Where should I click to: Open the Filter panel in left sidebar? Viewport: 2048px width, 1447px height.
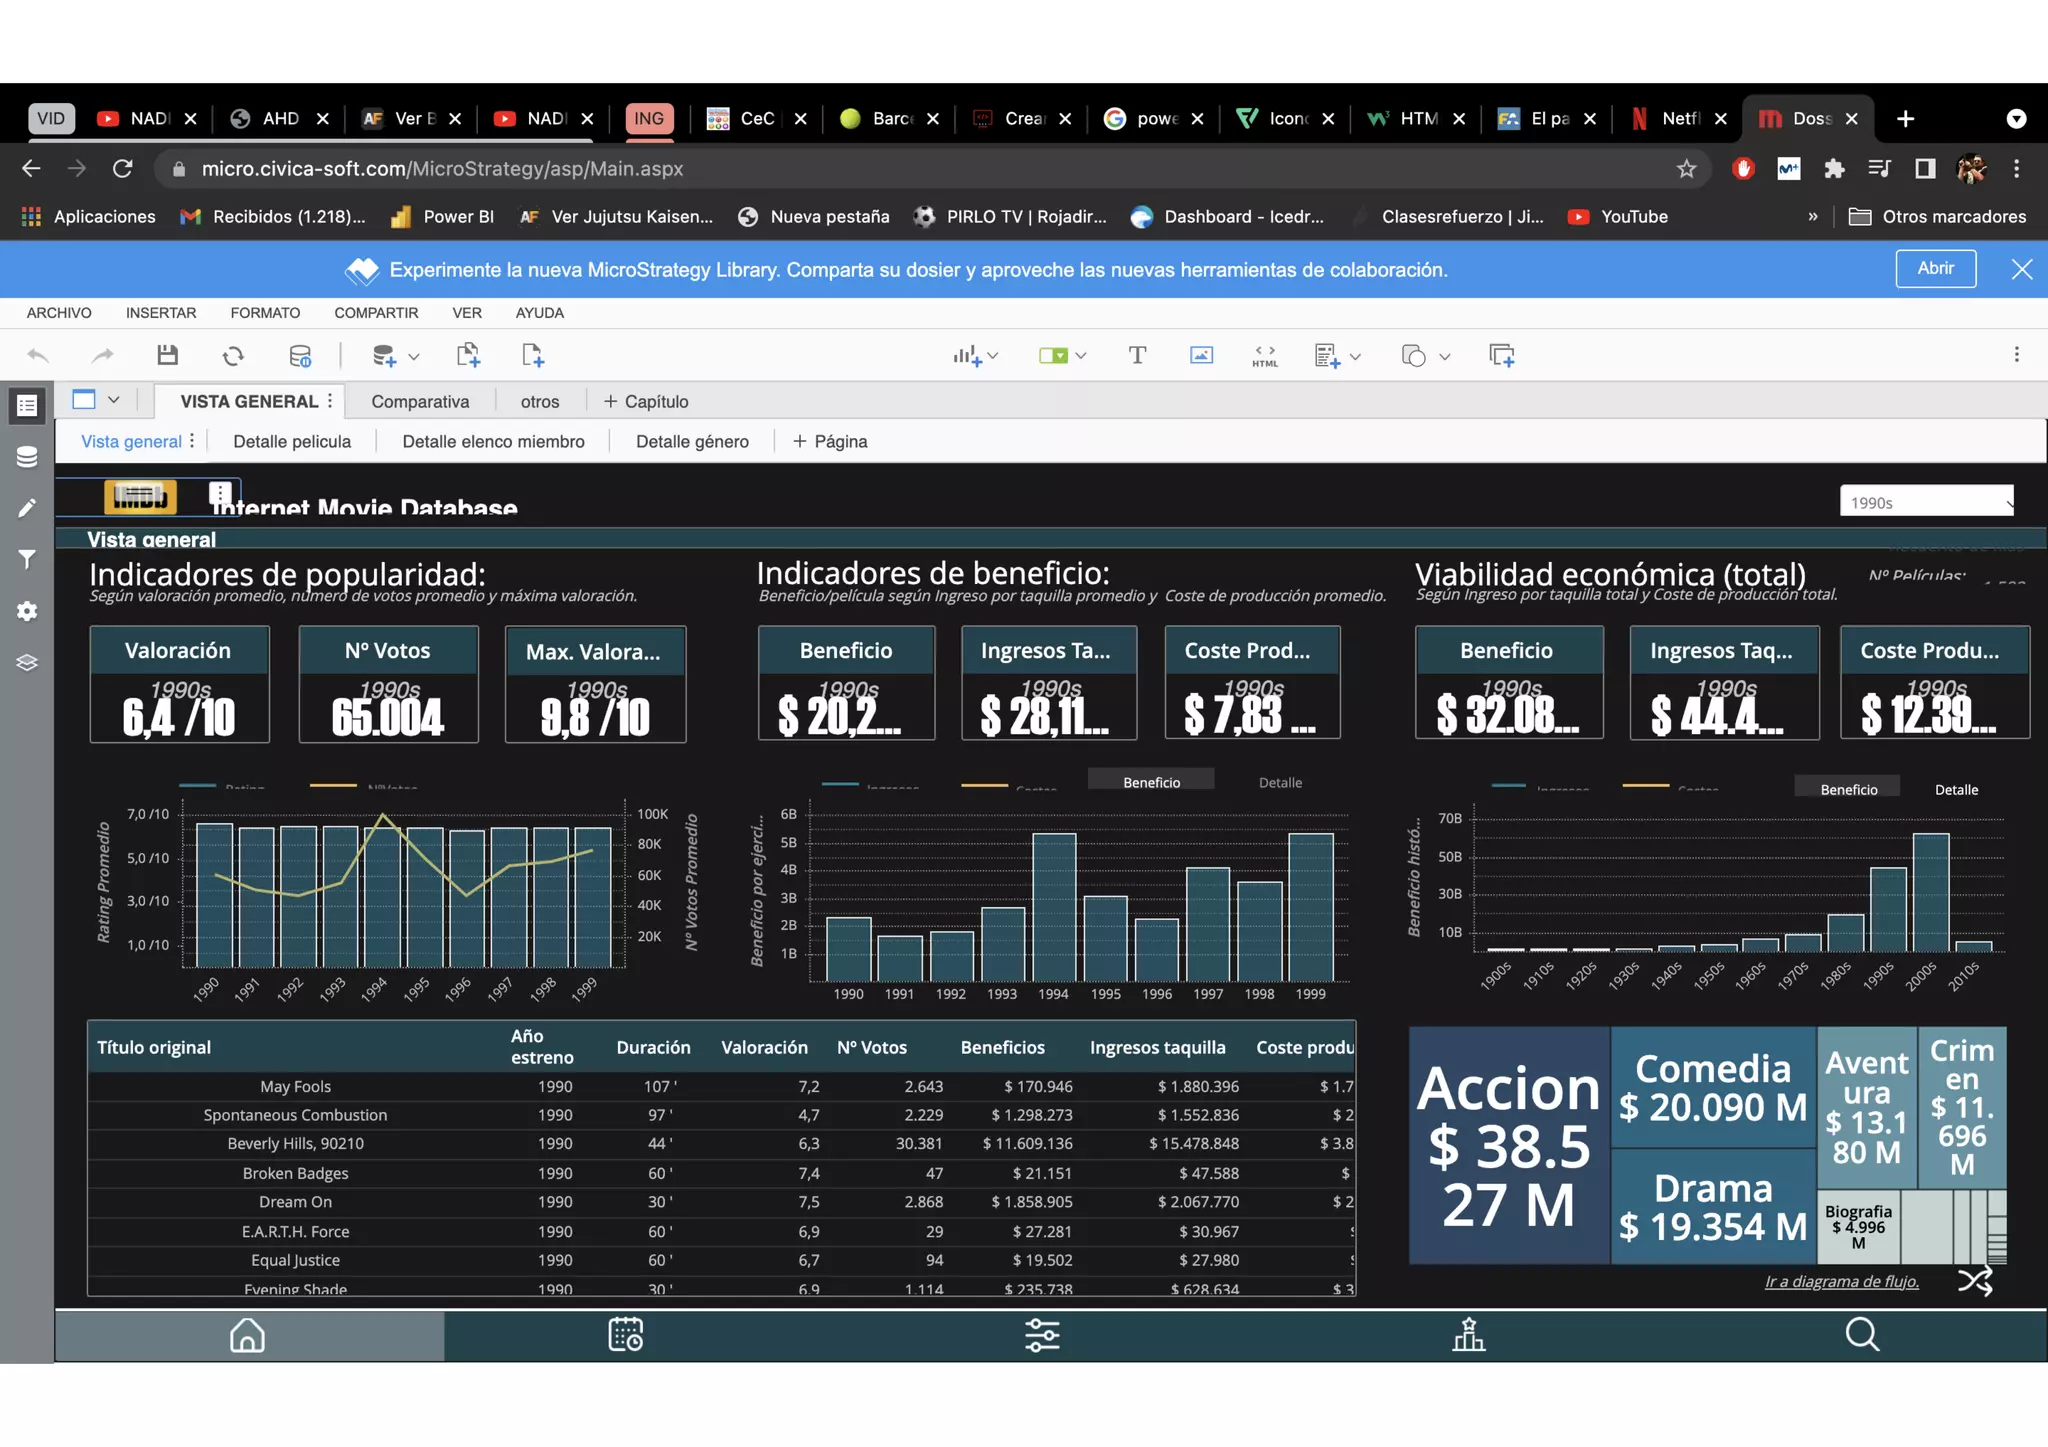pos(27,559)
